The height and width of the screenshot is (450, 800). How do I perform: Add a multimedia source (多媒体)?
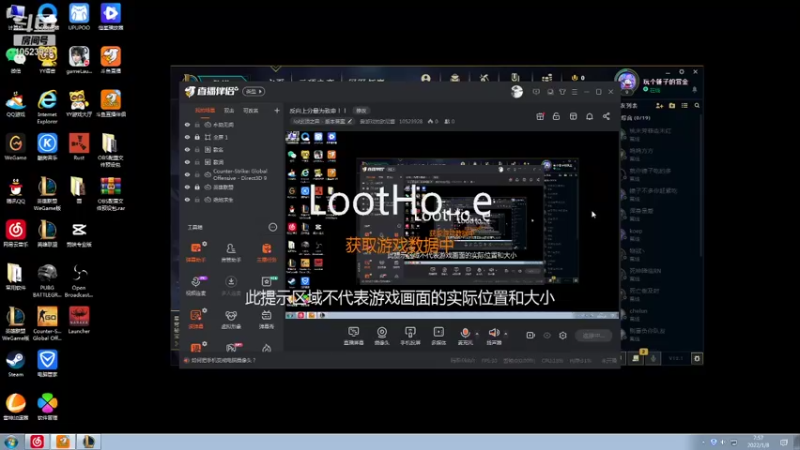point(438,335)
